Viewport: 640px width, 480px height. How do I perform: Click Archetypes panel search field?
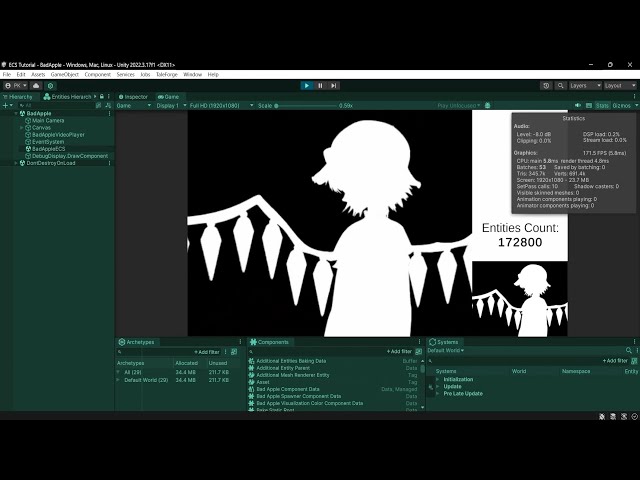155,352
